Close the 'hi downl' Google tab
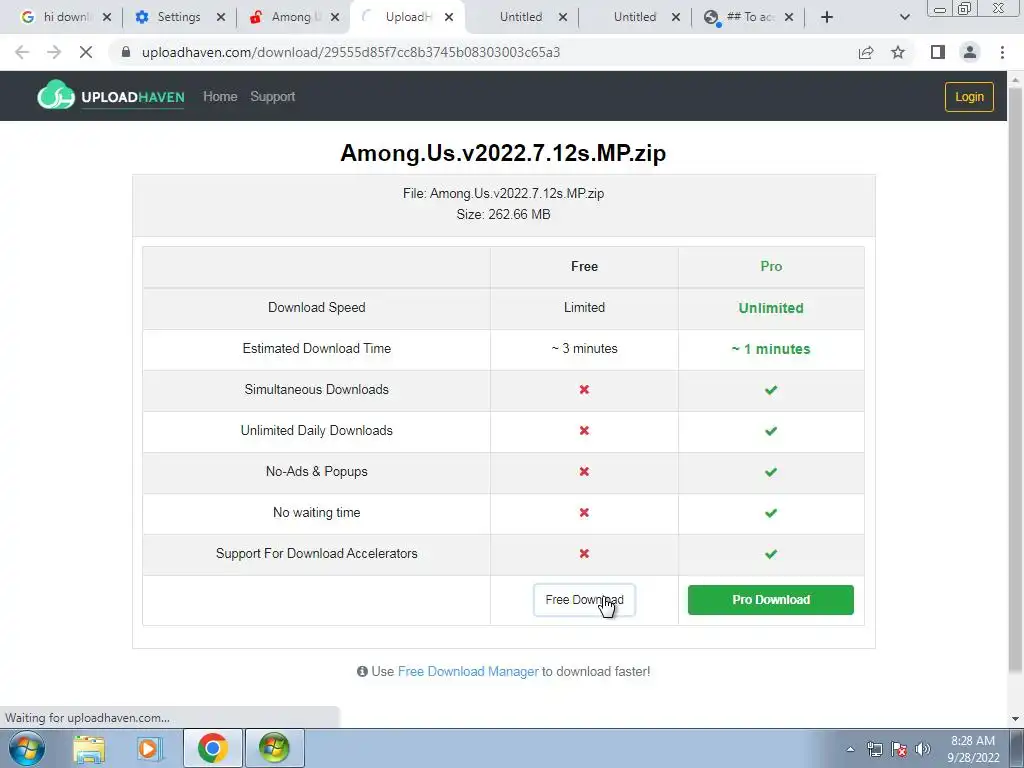 [107, 17]
